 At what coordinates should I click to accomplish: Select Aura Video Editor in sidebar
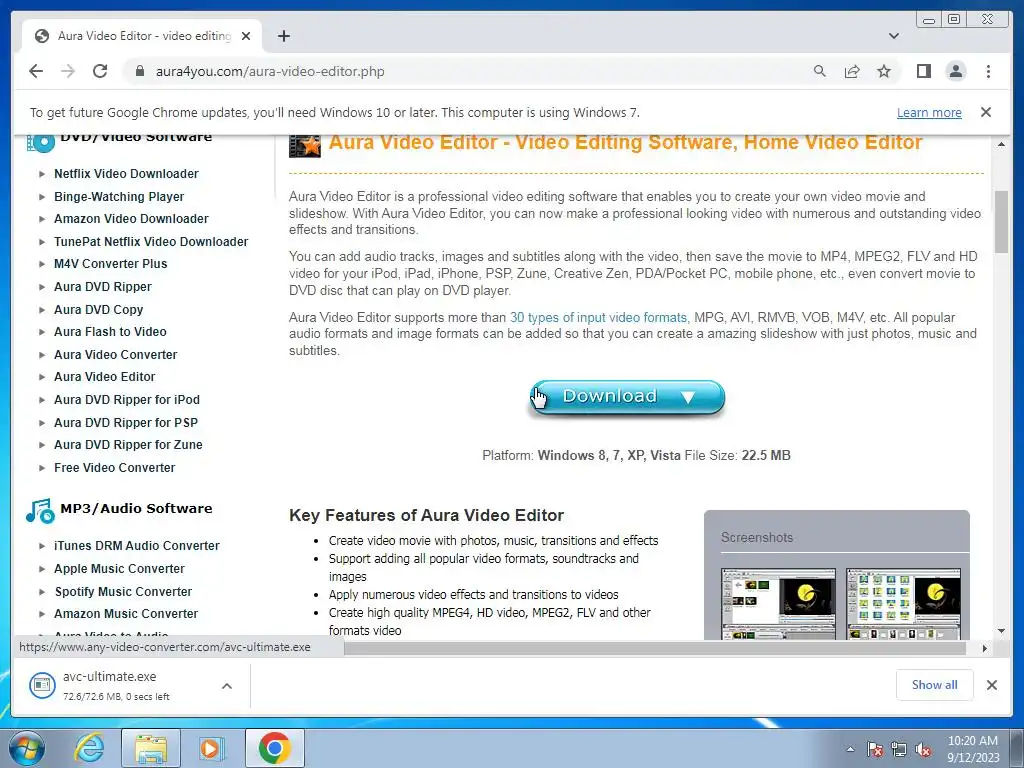point(104,377)
